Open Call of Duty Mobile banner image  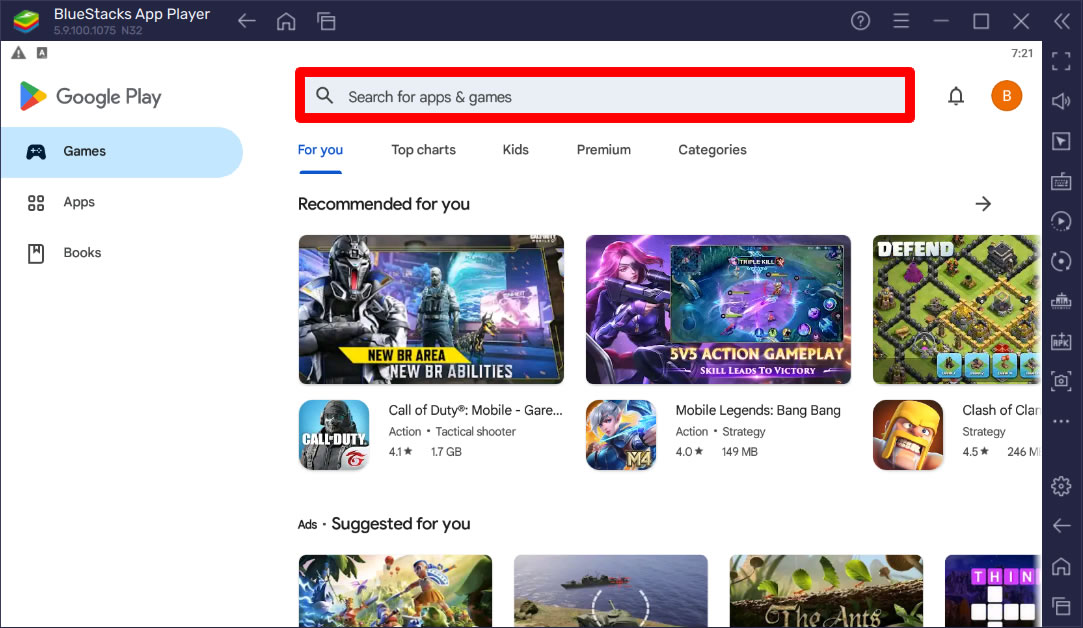[431, 310]
